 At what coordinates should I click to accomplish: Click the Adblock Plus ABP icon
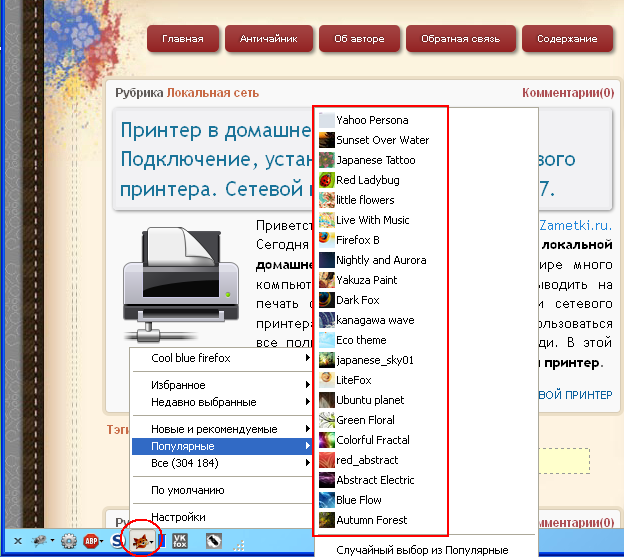point(91,541)
